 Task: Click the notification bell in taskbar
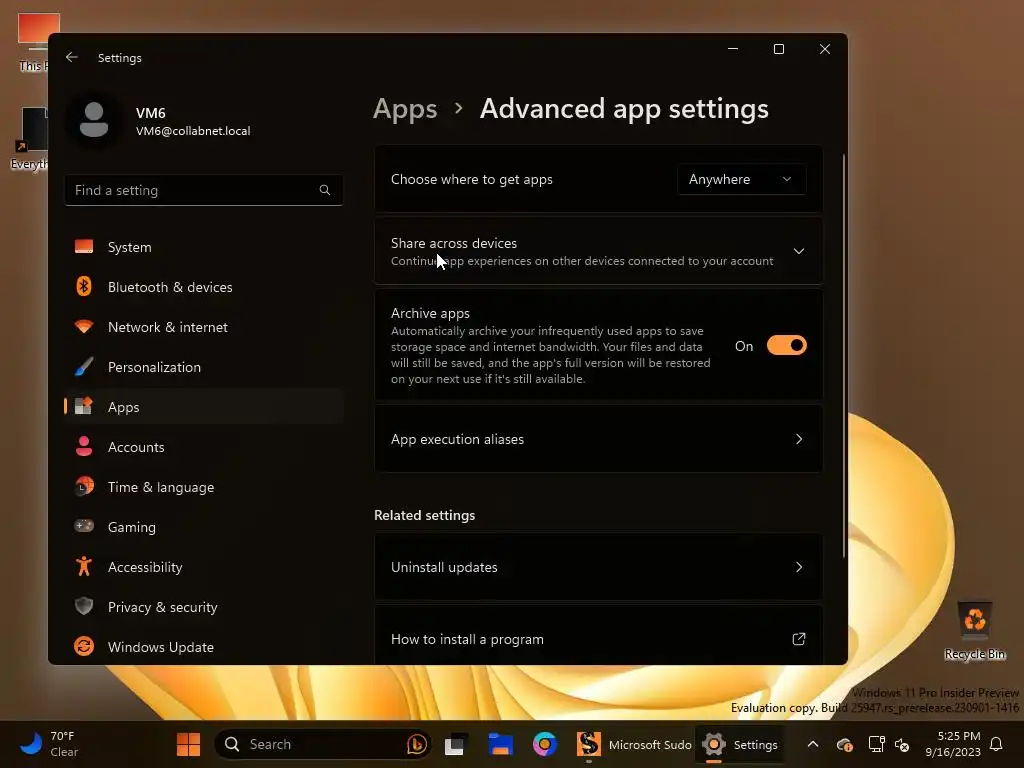[x=996, y=744]
